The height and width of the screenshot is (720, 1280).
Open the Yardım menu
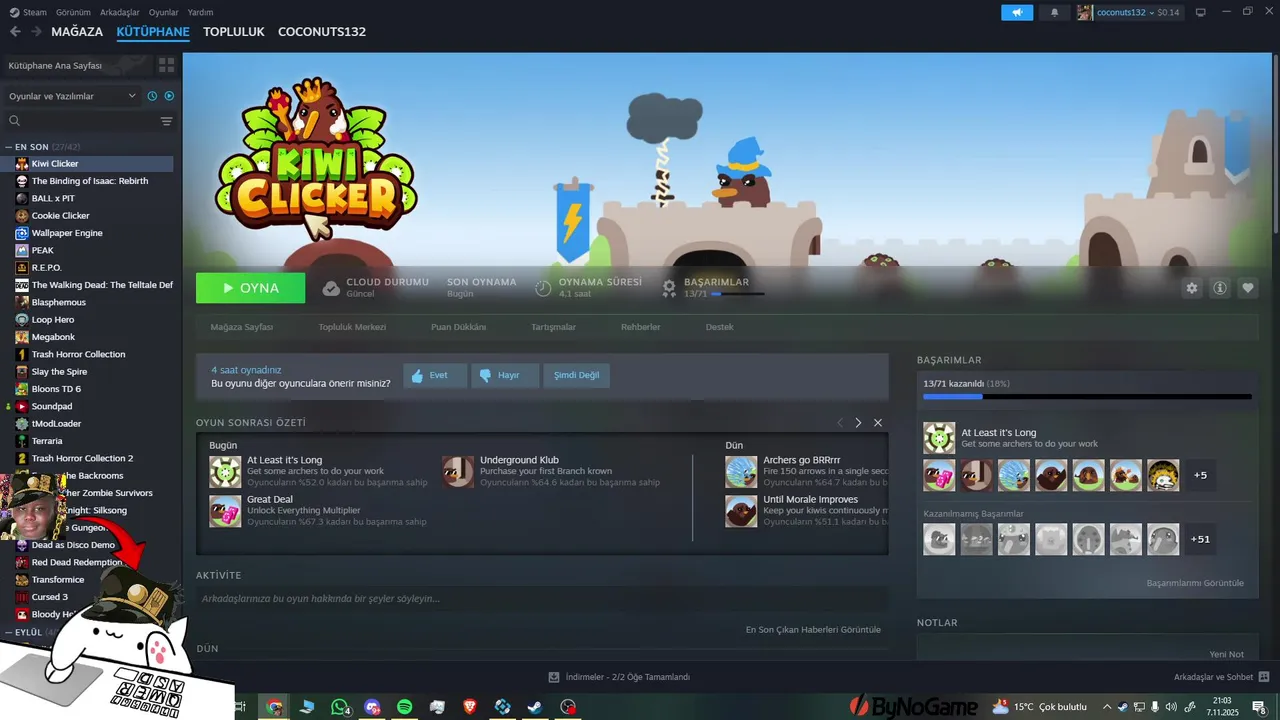coord(201,12)
